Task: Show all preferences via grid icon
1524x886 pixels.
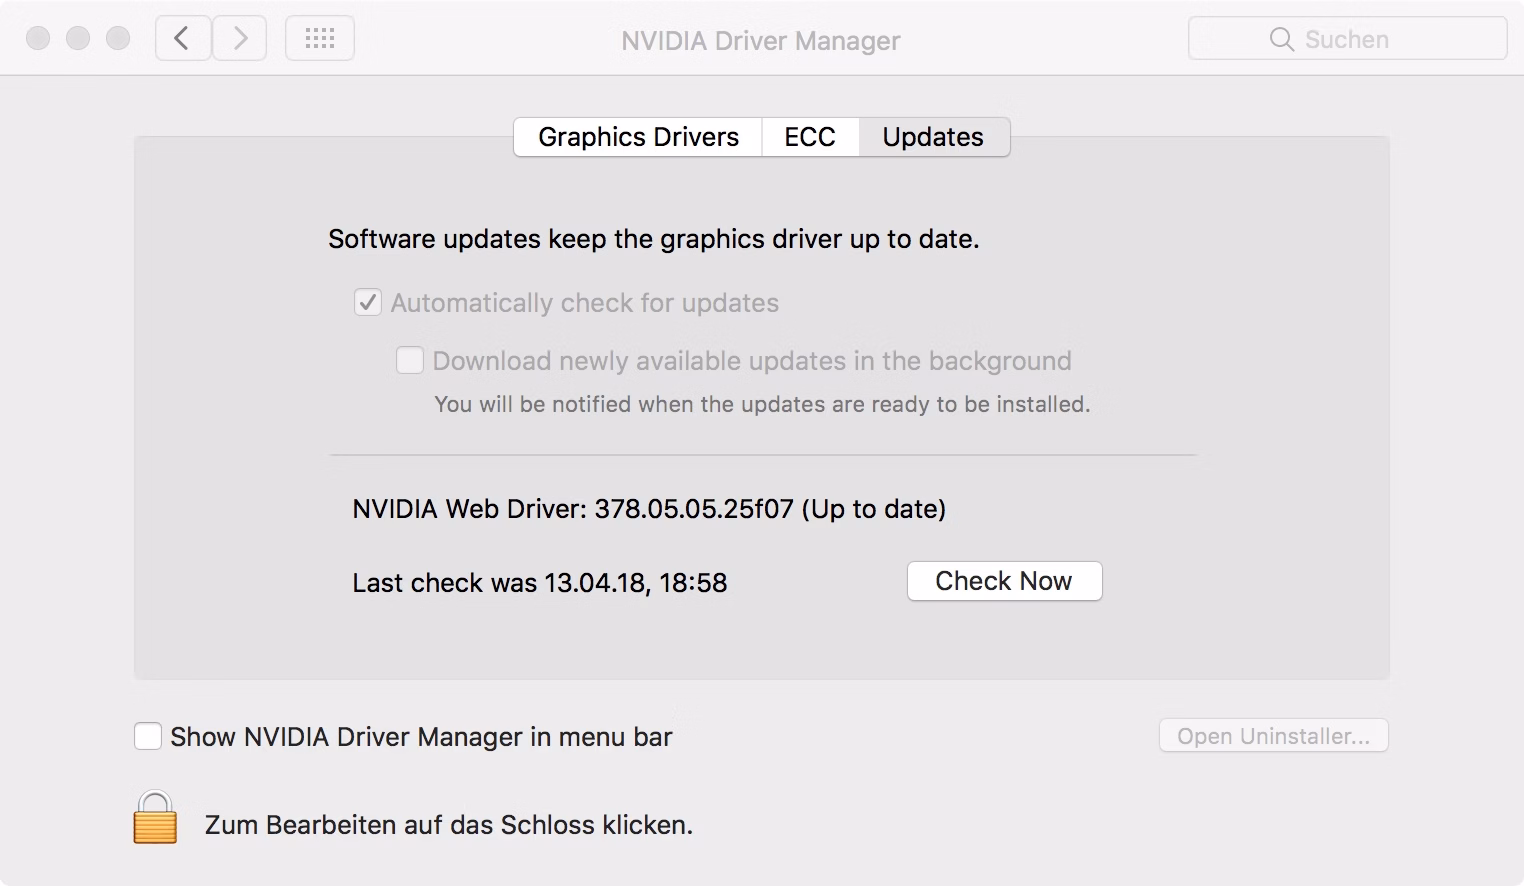Action: 319,39
